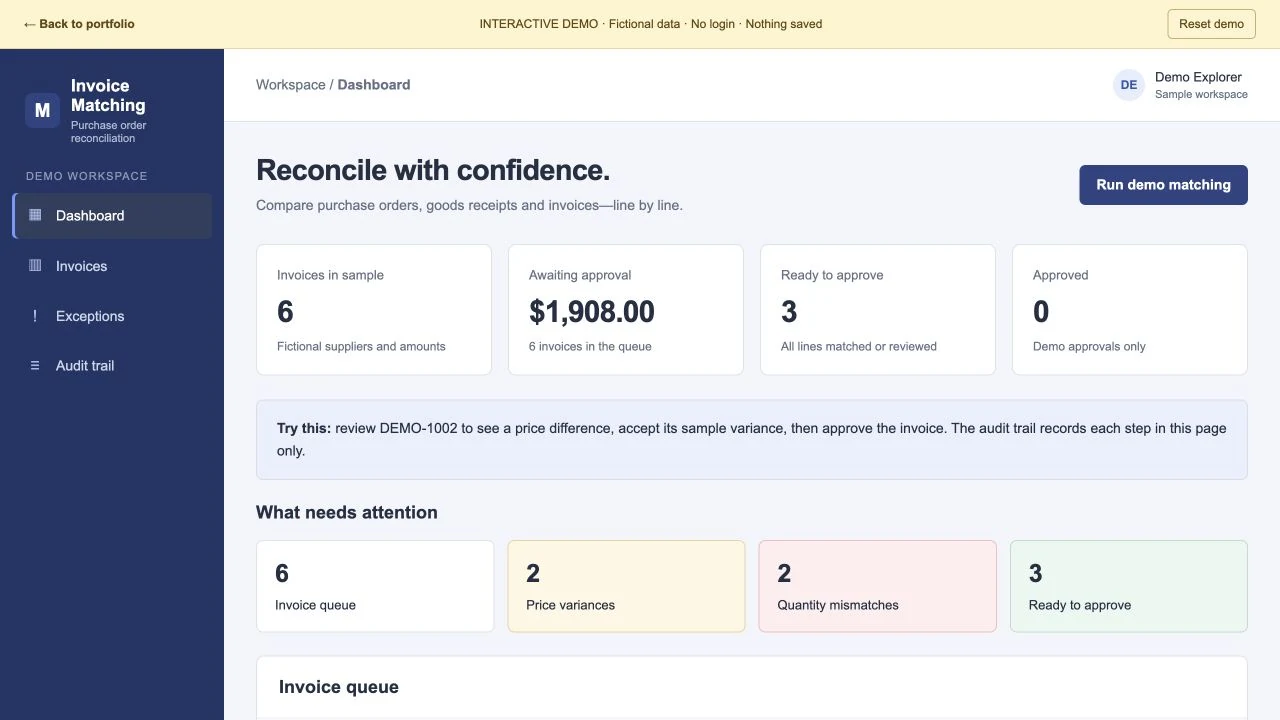Open the Price variances card
This screenshot has height=720, width=1280.
[626, 586]
